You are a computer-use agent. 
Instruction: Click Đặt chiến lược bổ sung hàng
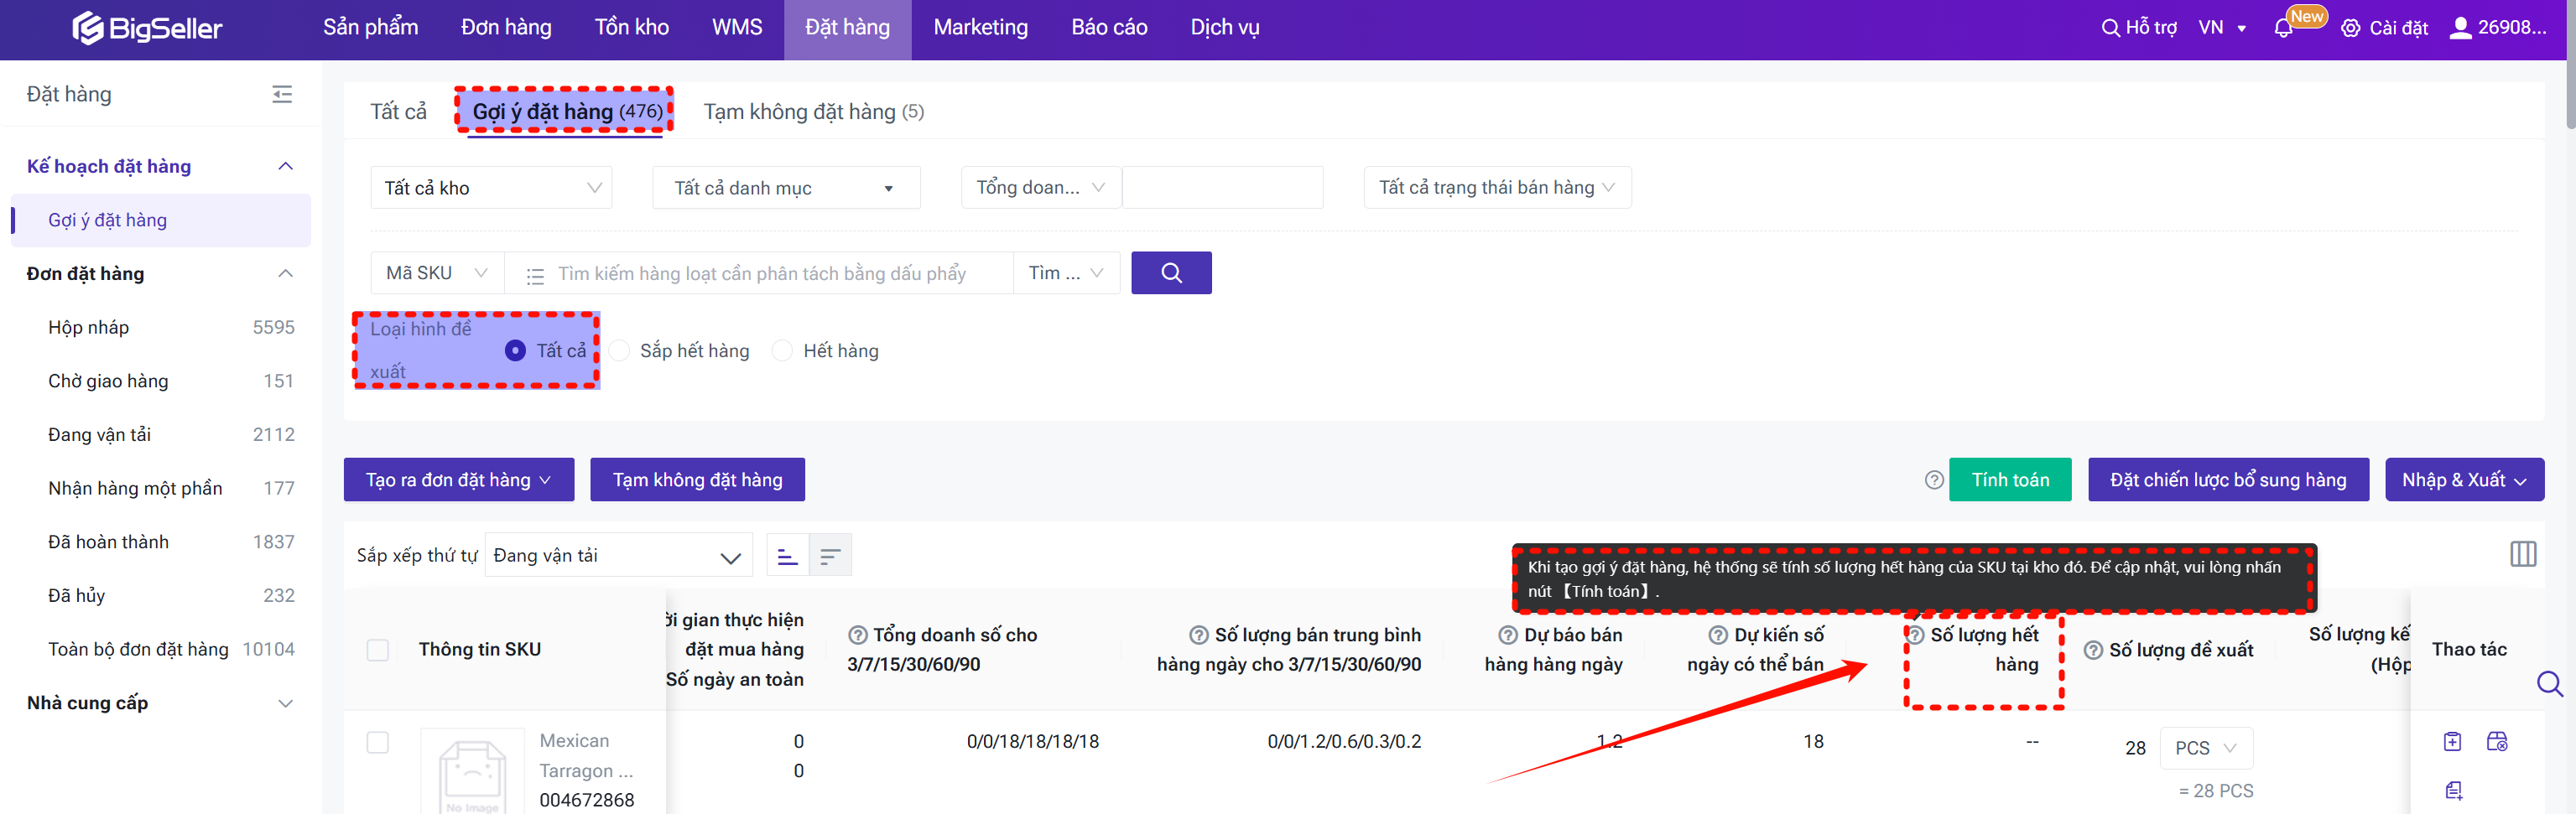tap(2227, 480)
